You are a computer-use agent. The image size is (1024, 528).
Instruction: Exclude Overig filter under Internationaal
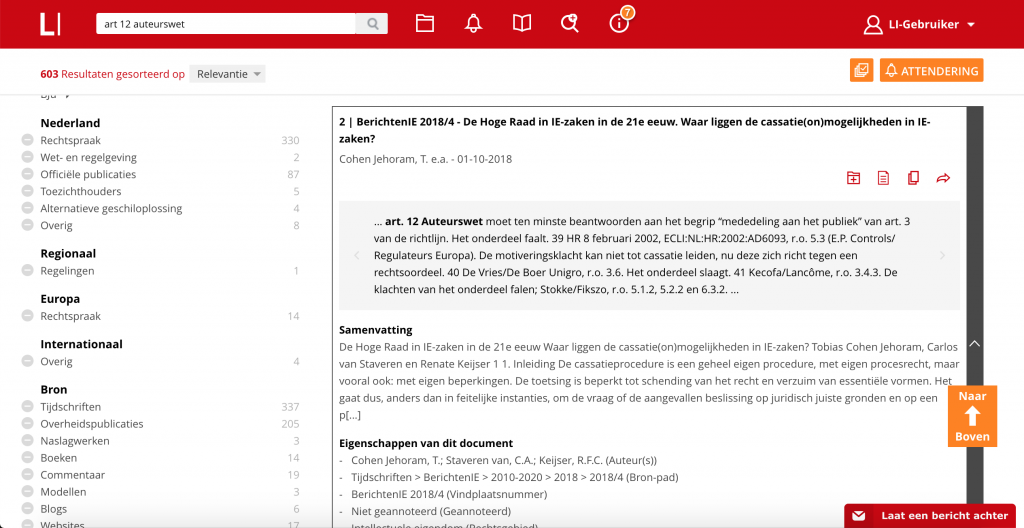[27, 361]
